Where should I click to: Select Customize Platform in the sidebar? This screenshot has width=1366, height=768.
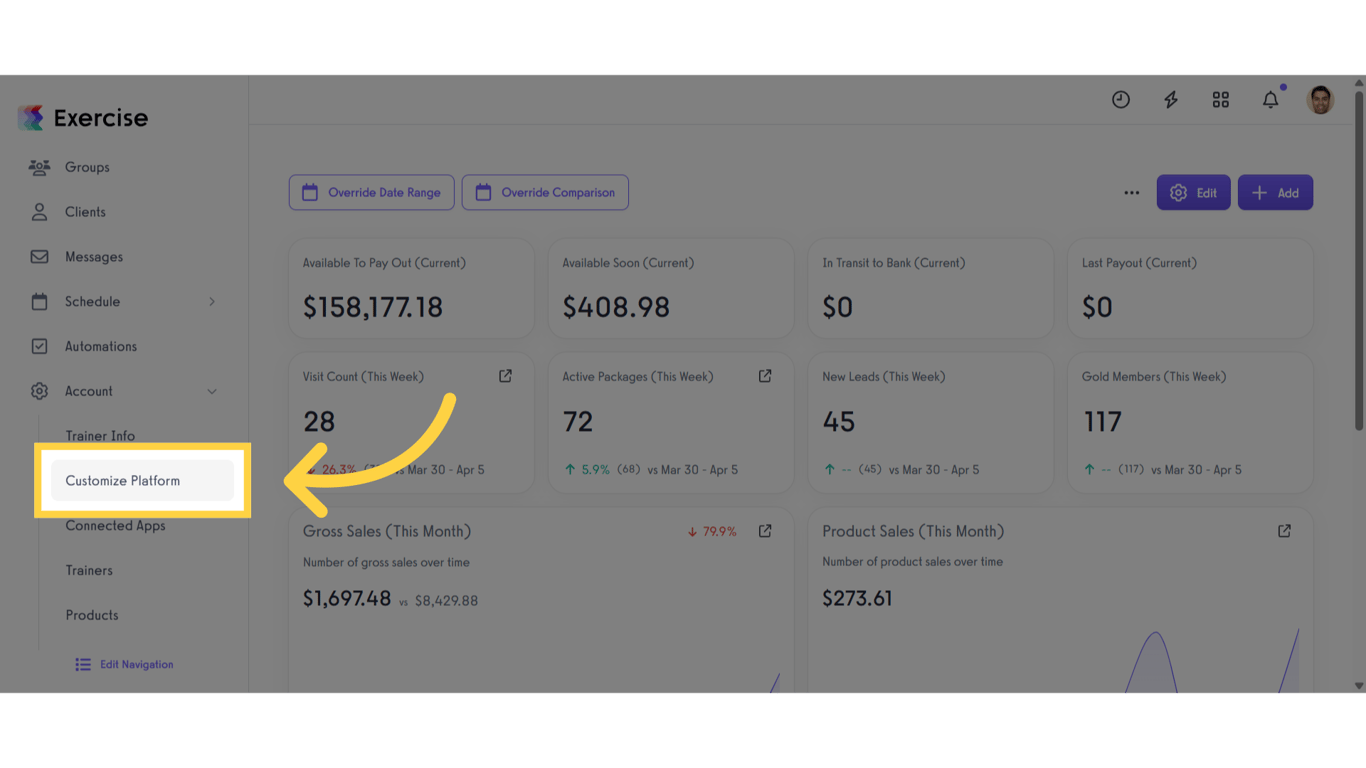pos(122,480)
